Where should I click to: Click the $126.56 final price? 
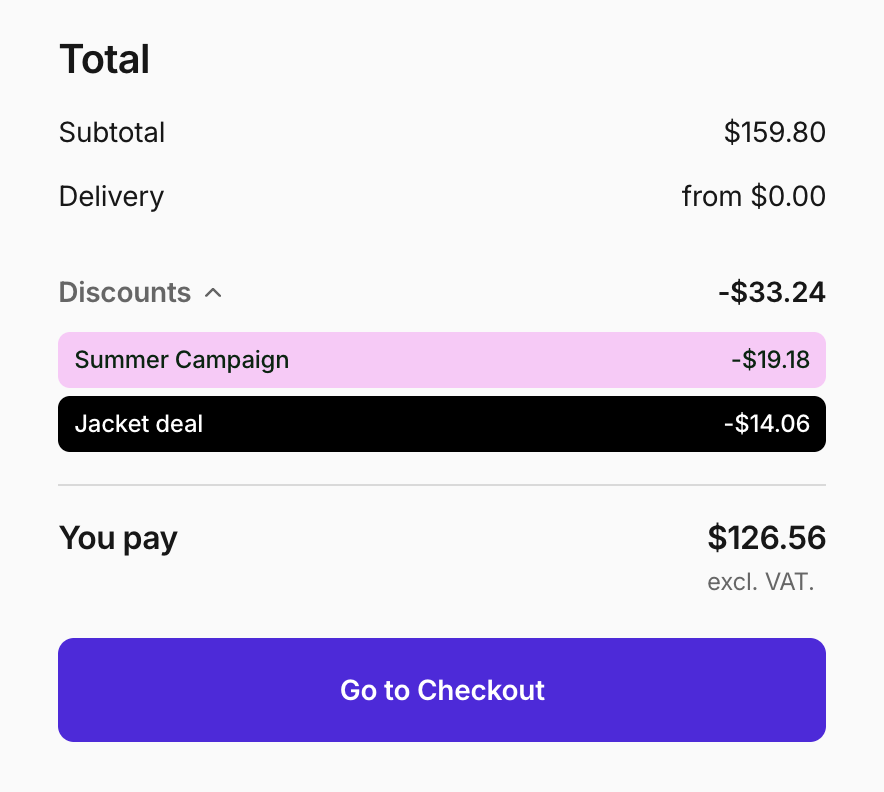pos(766,538)
